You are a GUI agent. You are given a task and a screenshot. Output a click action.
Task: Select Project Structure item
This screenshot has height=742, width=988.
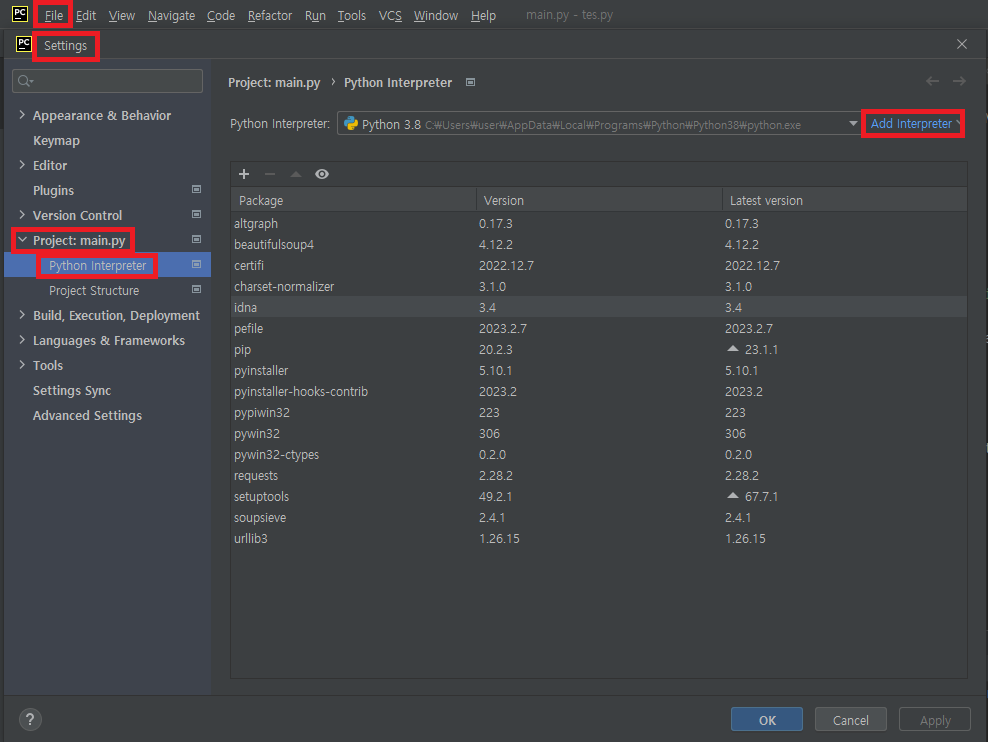coord(94,290)
